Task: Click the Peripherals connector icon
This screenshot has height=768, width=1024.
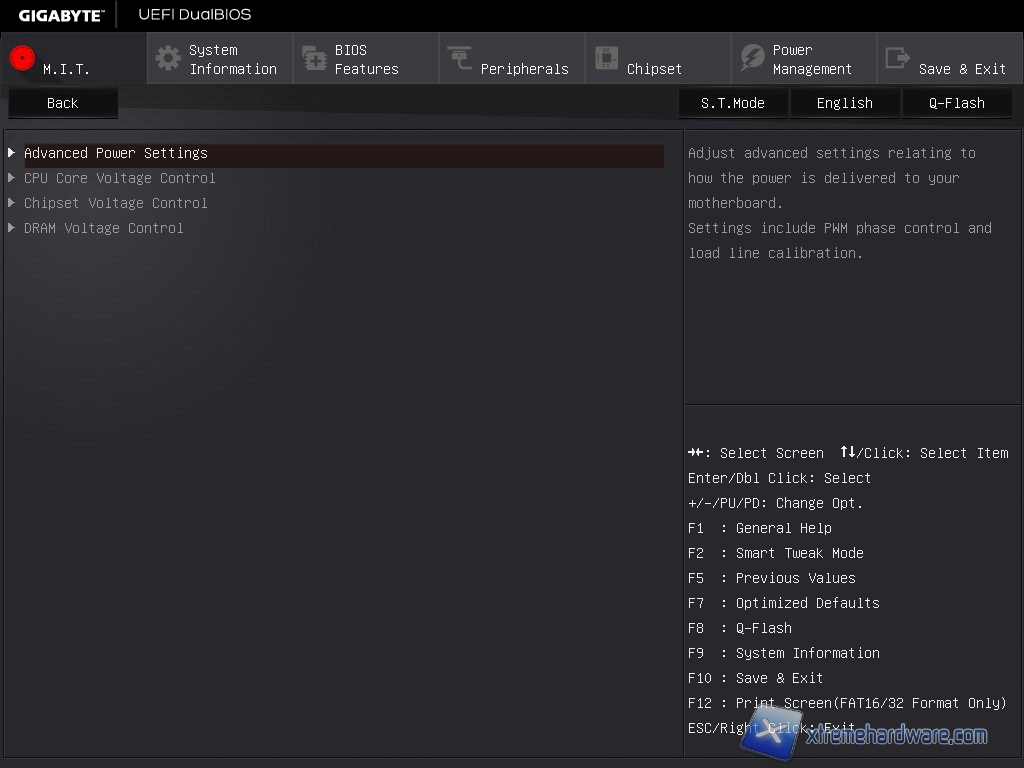Action: tap(460, 58)
